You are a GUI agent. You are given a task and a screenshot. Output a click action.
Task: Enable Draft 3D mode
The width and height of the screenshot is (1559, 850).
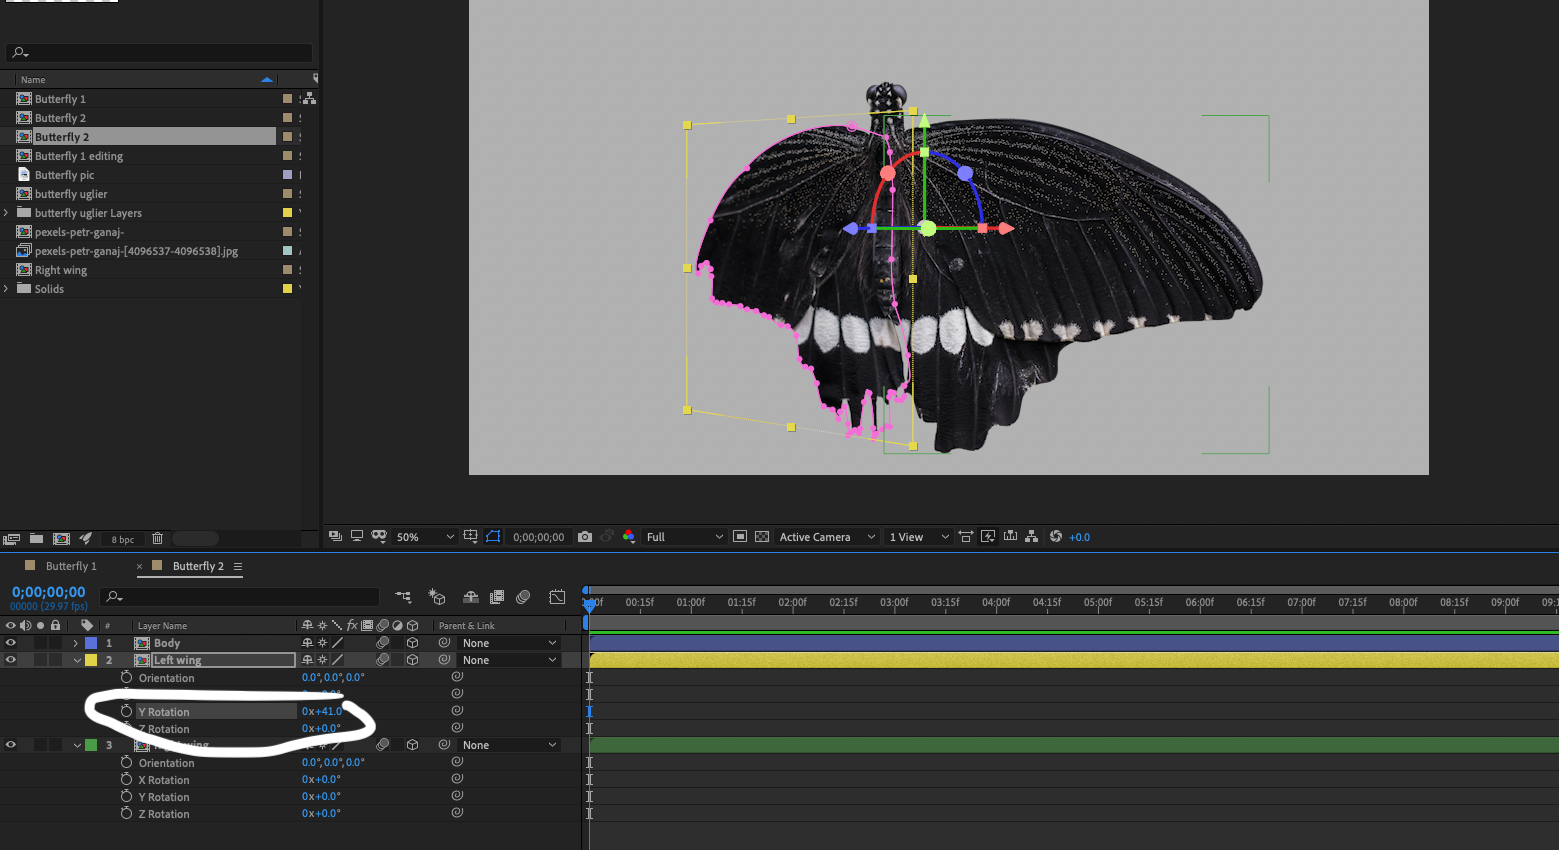437,596
